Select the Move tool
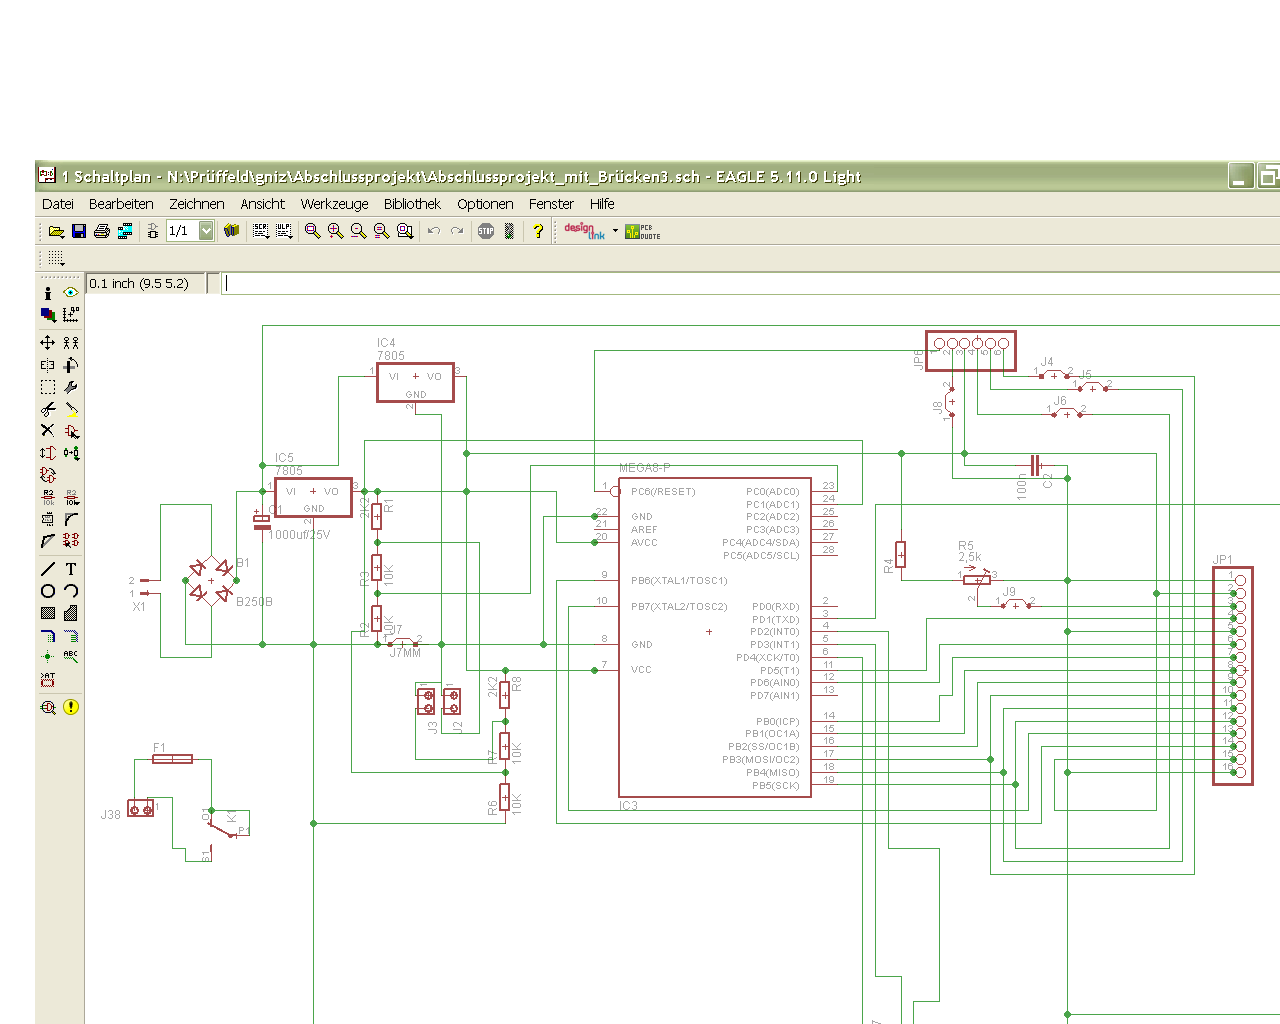1280x1024 pixels. 47,342
